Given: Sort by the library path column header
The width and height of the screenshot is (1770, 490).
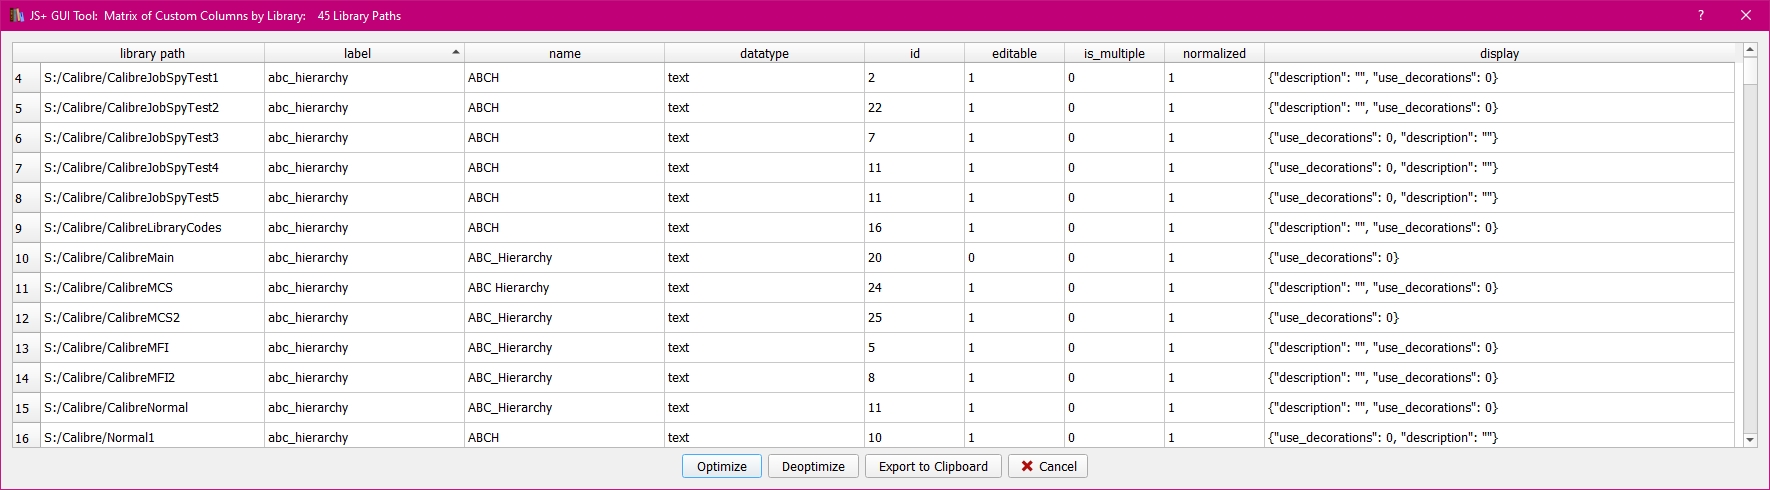Looking at the screenshot, I should pyautogui.click(x=152, y=53).
